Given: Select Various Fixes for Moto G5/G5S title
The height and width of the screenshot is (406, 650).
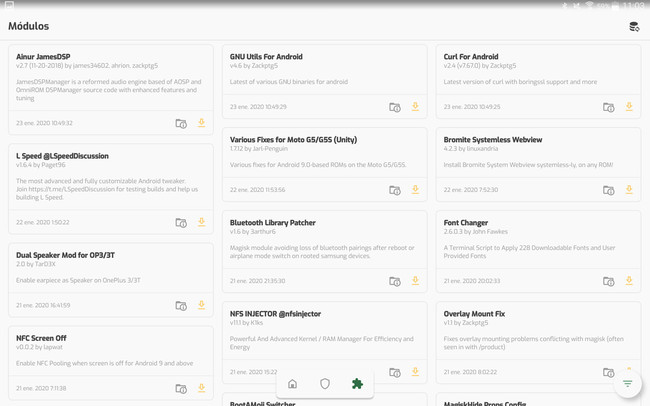Looking at the screenshot, I should (x=293, y=140).
